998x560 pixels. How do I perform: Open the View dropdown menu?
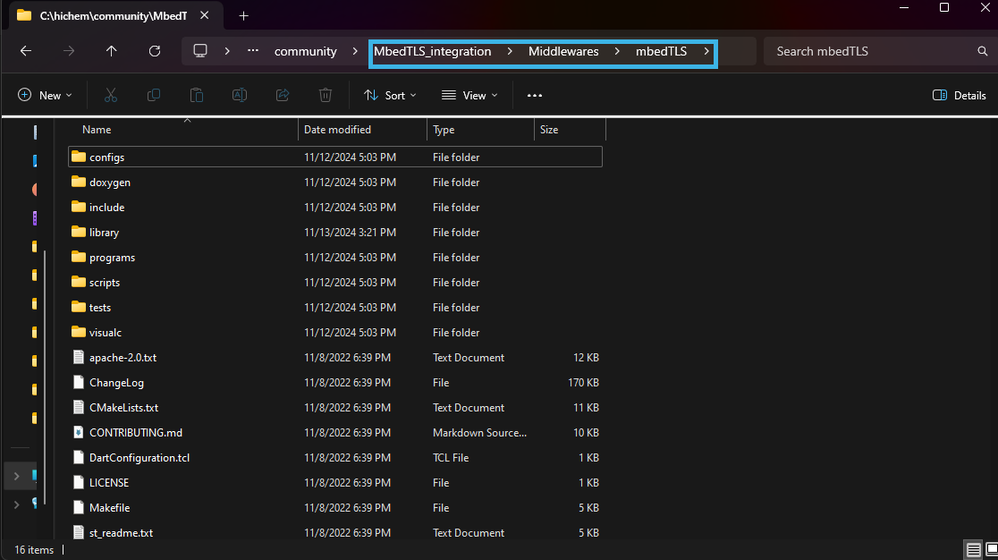(x=470, y=95)
